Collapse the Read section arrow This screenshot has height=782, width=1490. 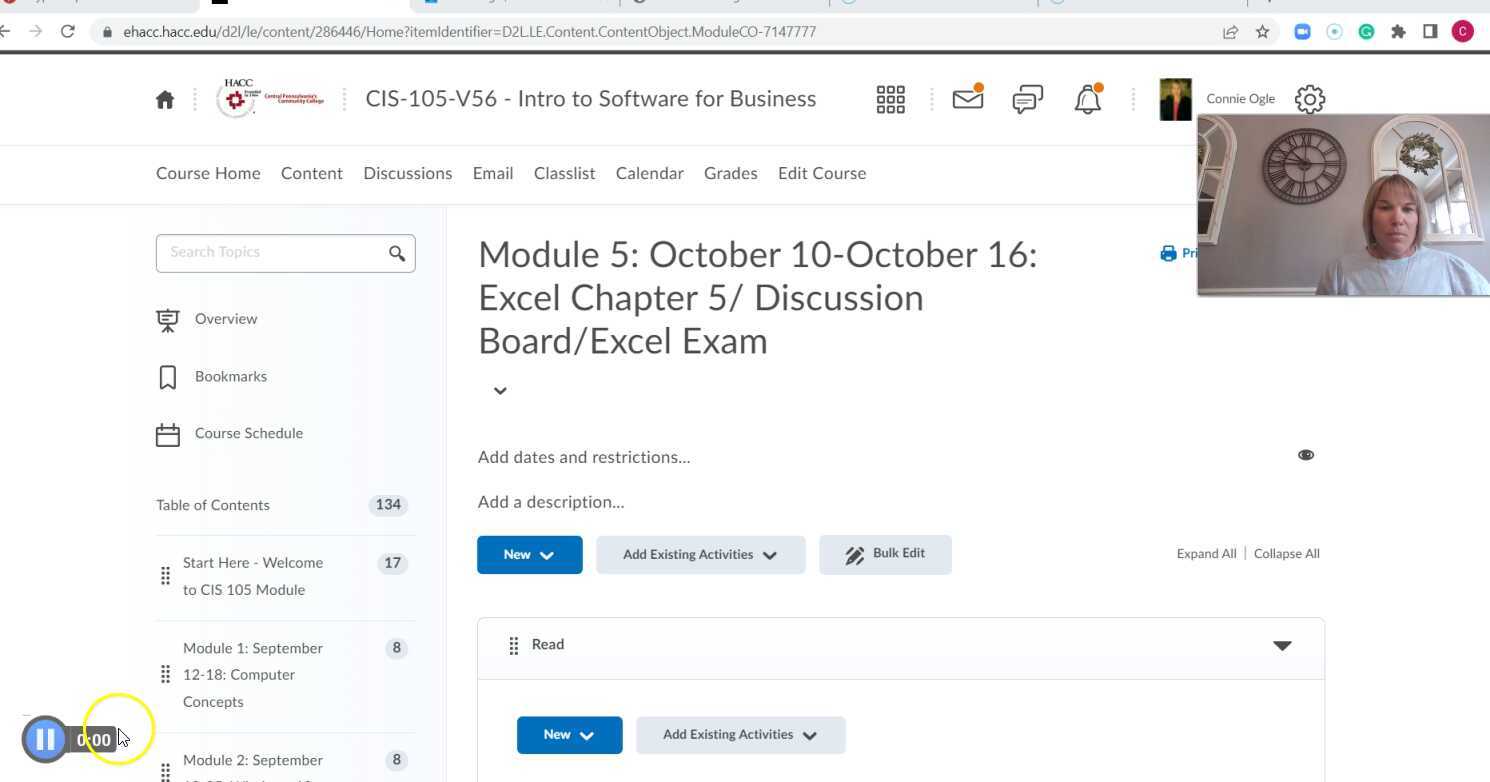[x=1282, y=645]
